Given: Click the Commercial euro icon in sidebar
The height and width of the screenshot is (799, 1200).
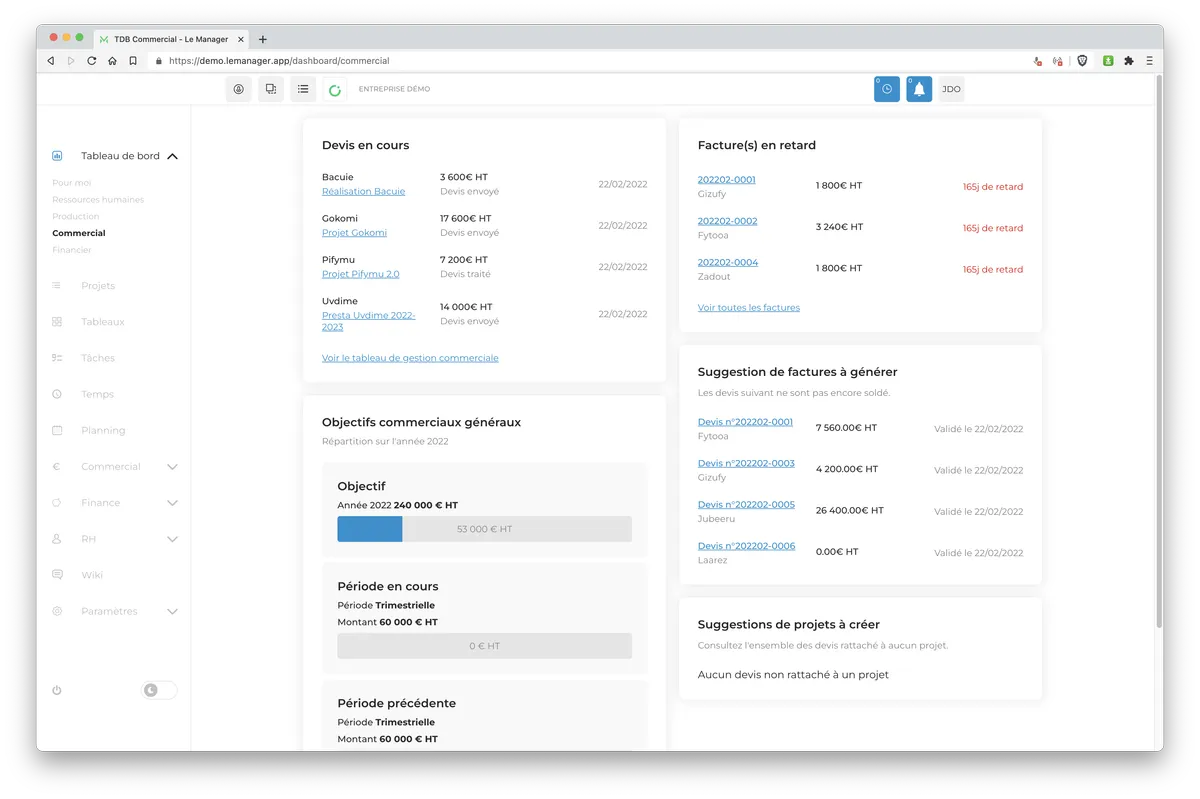Looking at the screenshot, I should click(57, 467).
